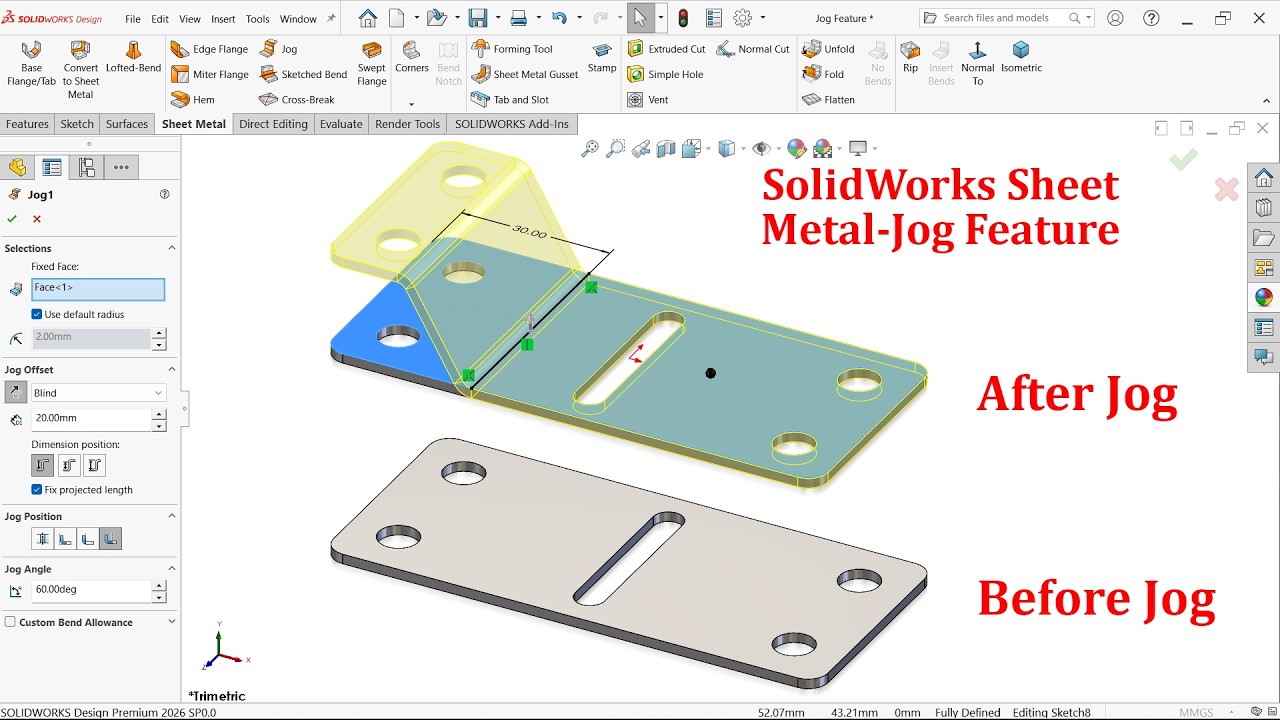Launch the Jog tool in ribbon
Viewport: 1280px width, 720px height.
coord(279,49)
